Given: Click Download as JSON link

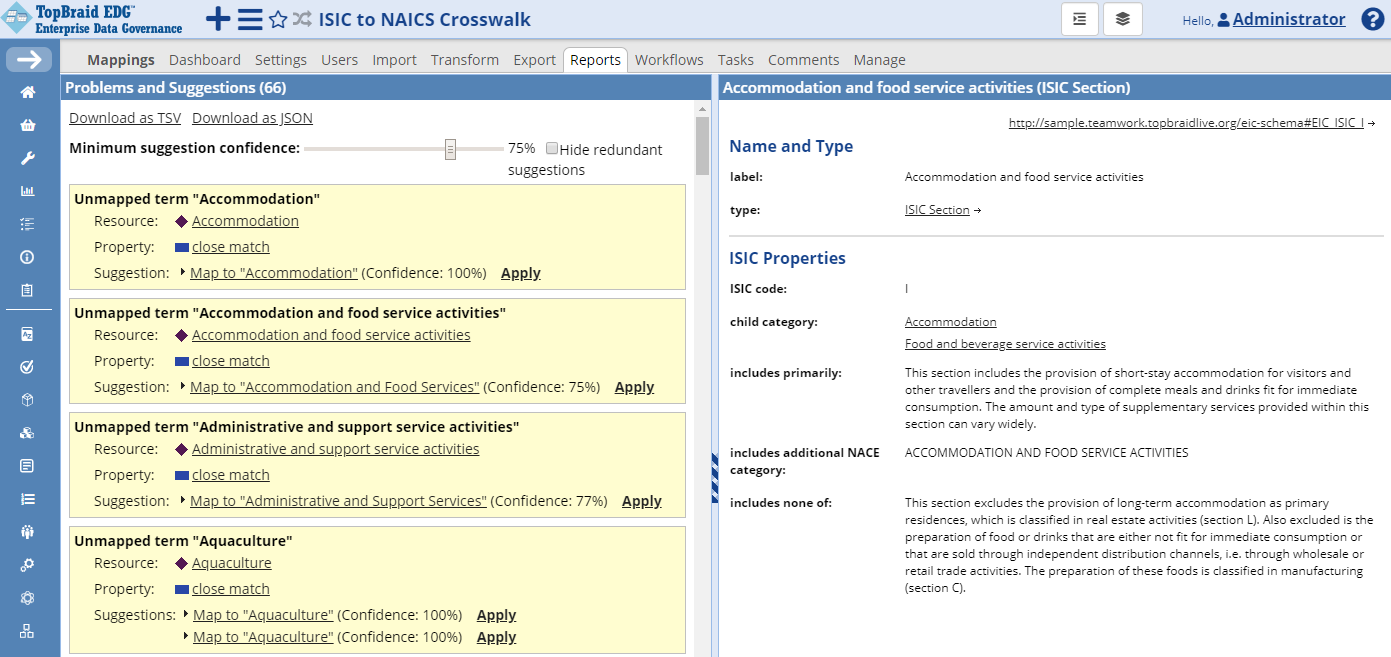Looking at the screenshot, I should (252, 118).
